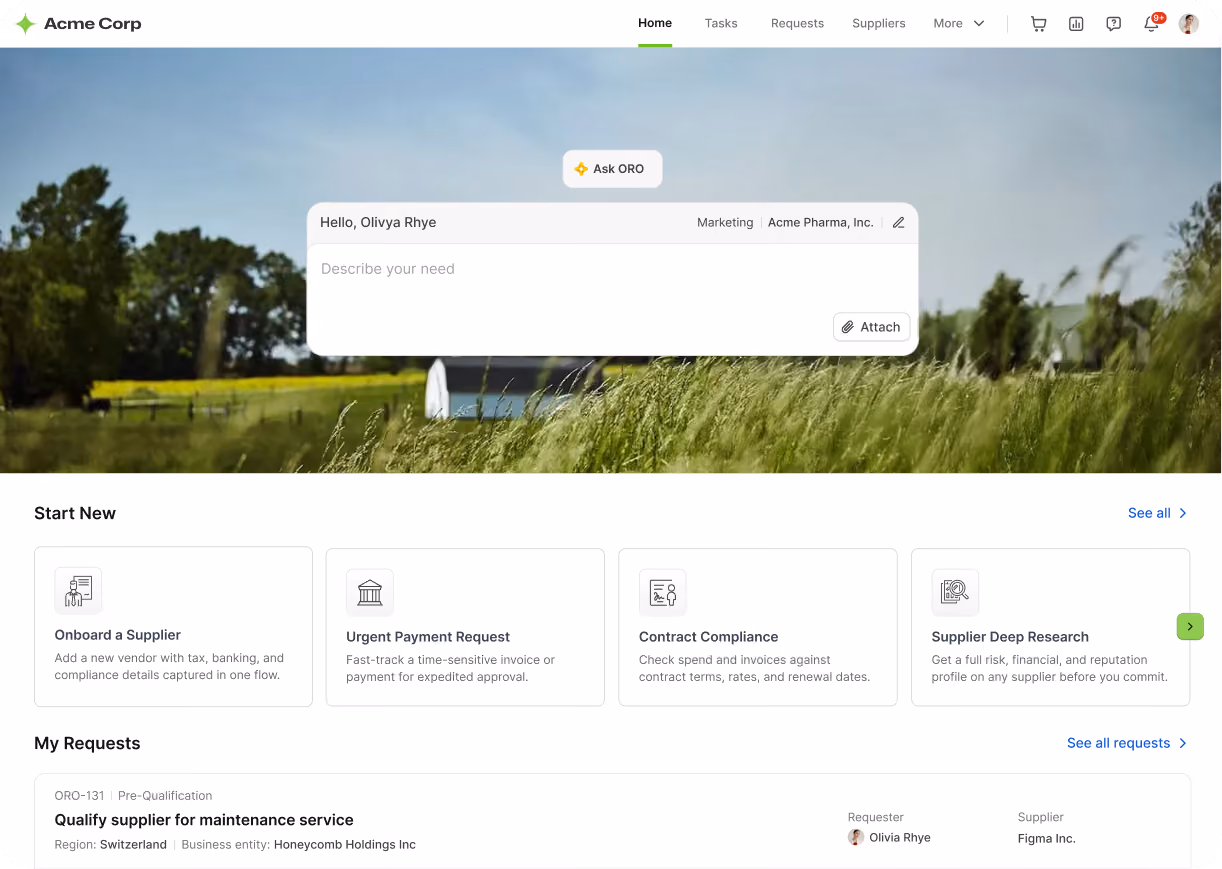Click the Acme Pharma, Inc. entity label

(821, 223)
